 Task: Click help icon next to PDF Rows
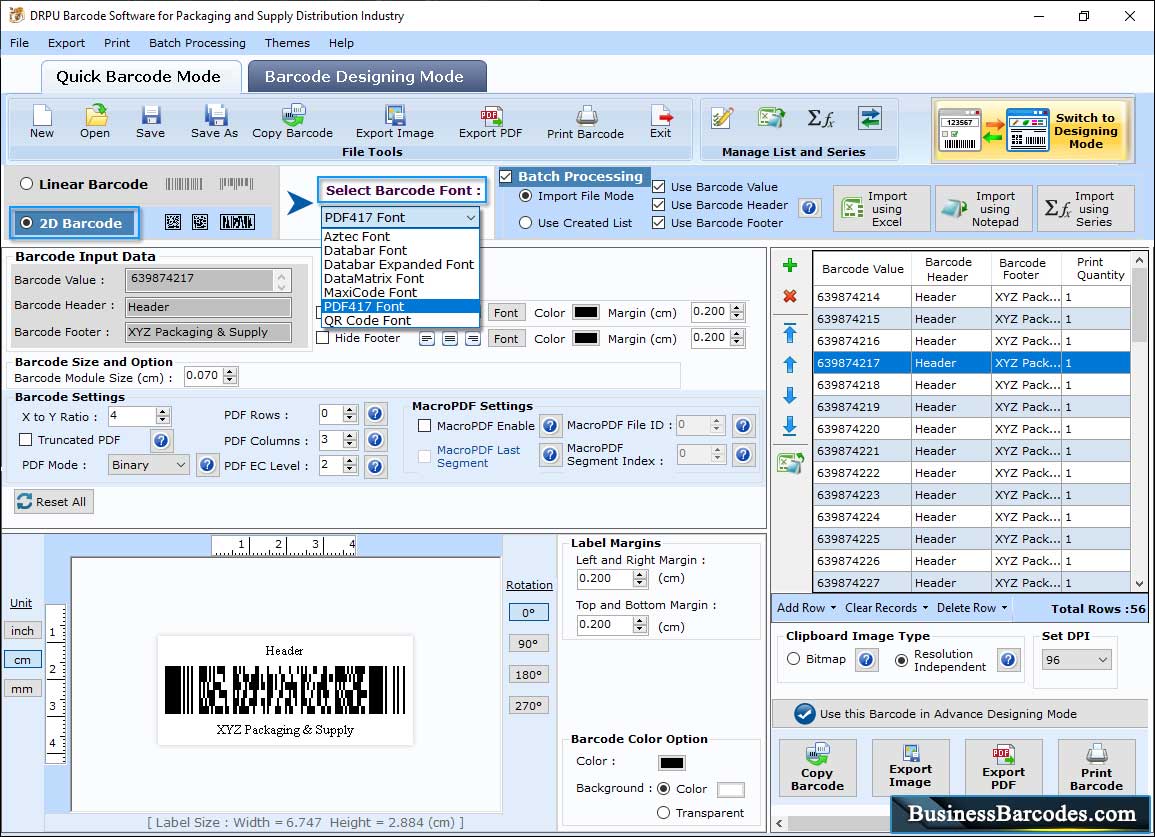point(375,414)
